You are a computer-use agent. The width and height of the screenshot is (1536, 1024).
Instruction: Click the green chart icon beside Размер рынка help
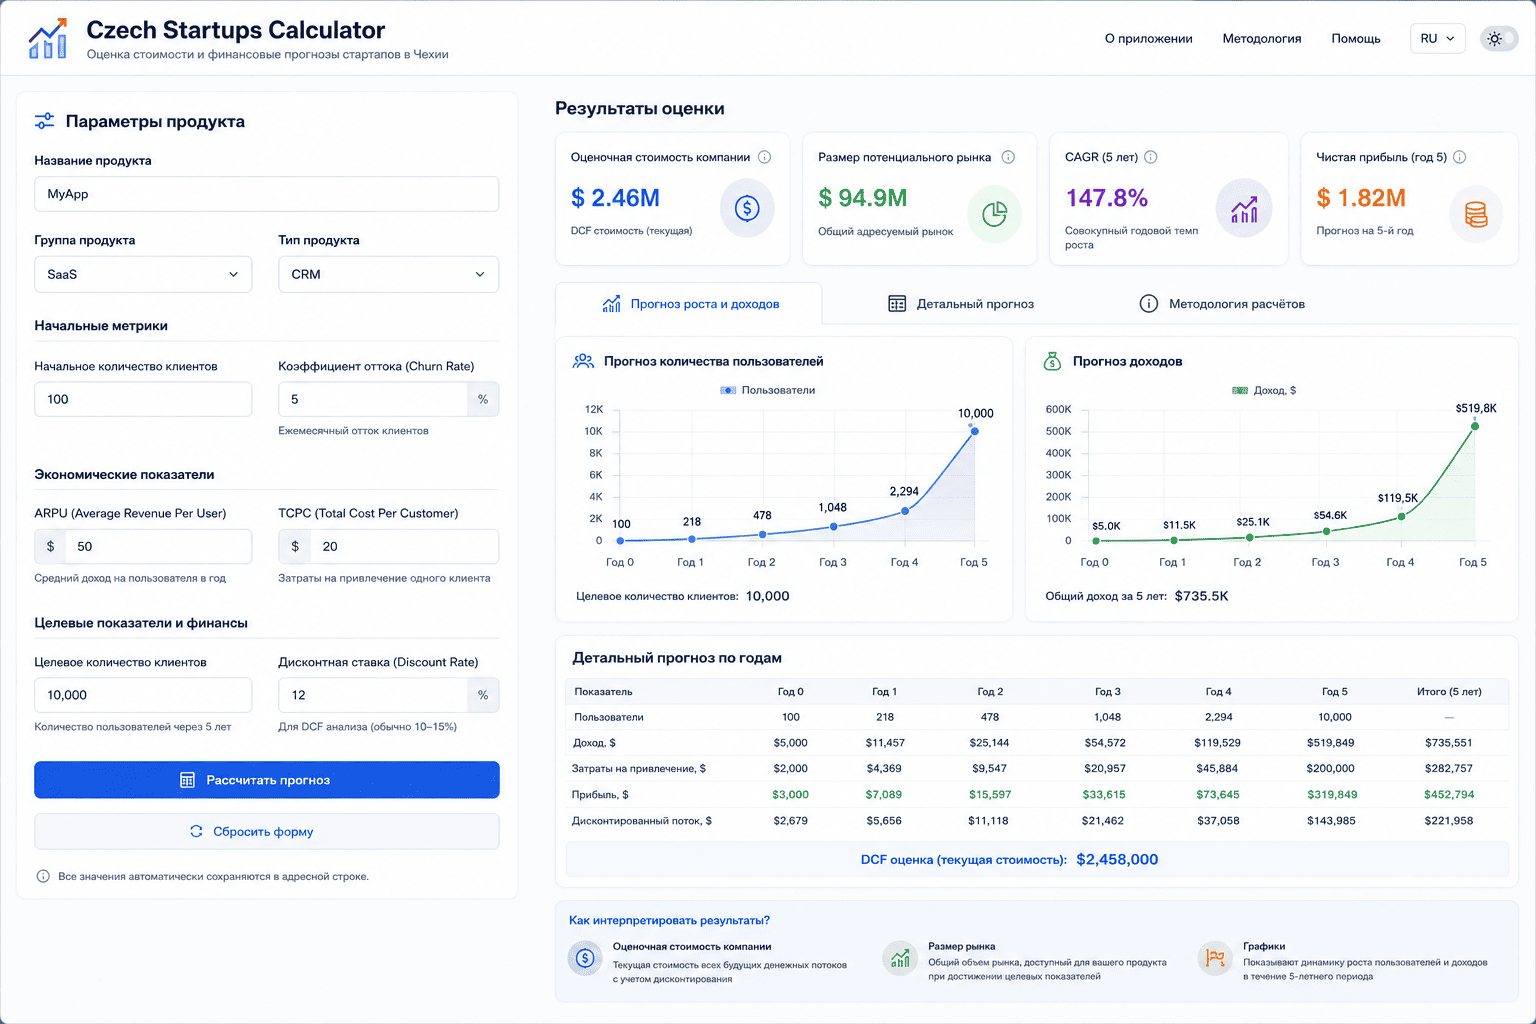(900, 958)
